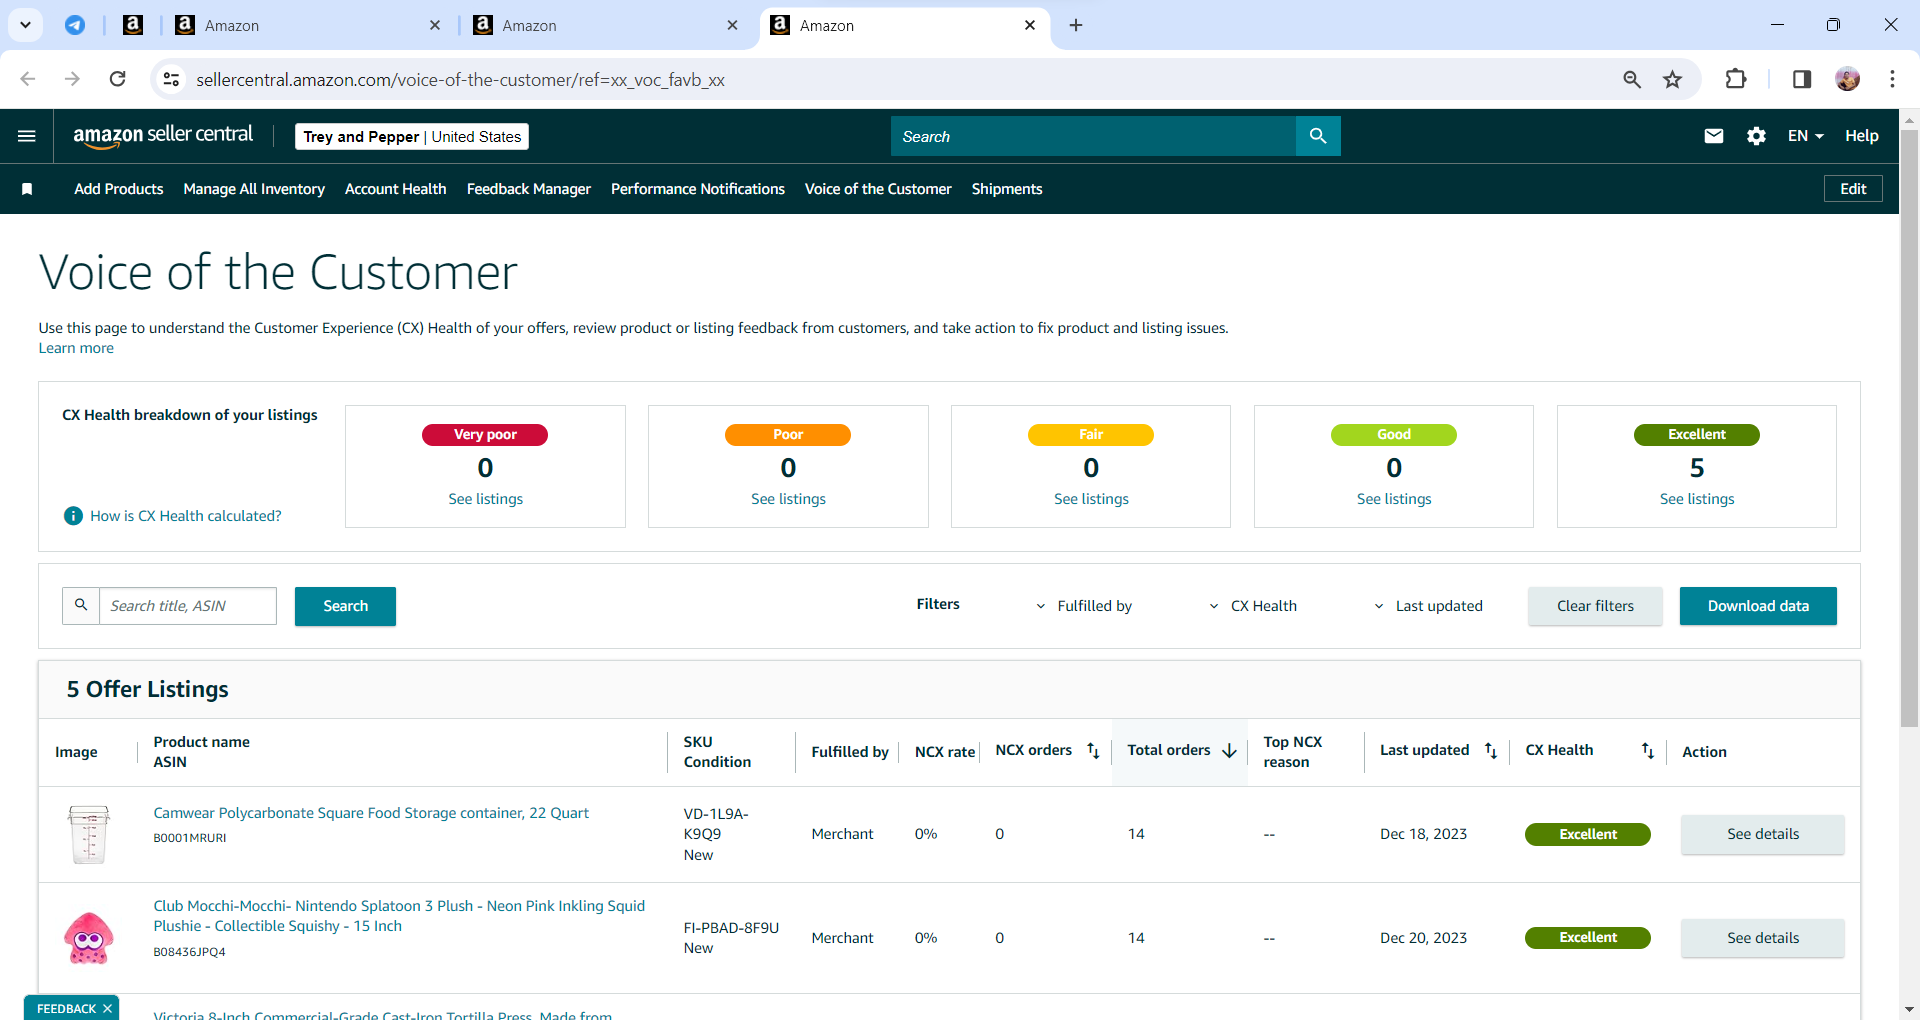
Task: Open the EN language dropdown
Action: point(1805,136)
